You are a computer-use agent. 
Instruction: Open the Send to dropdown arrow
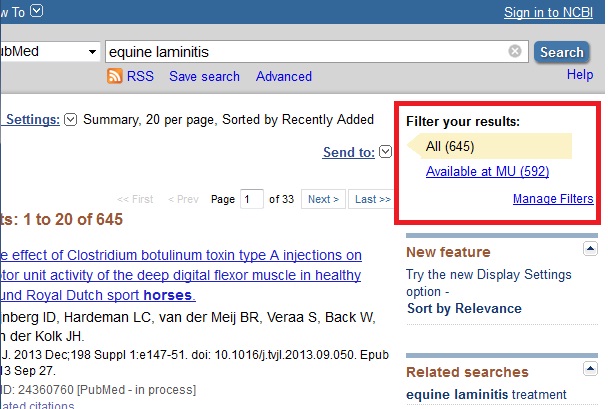click(386, 152)
